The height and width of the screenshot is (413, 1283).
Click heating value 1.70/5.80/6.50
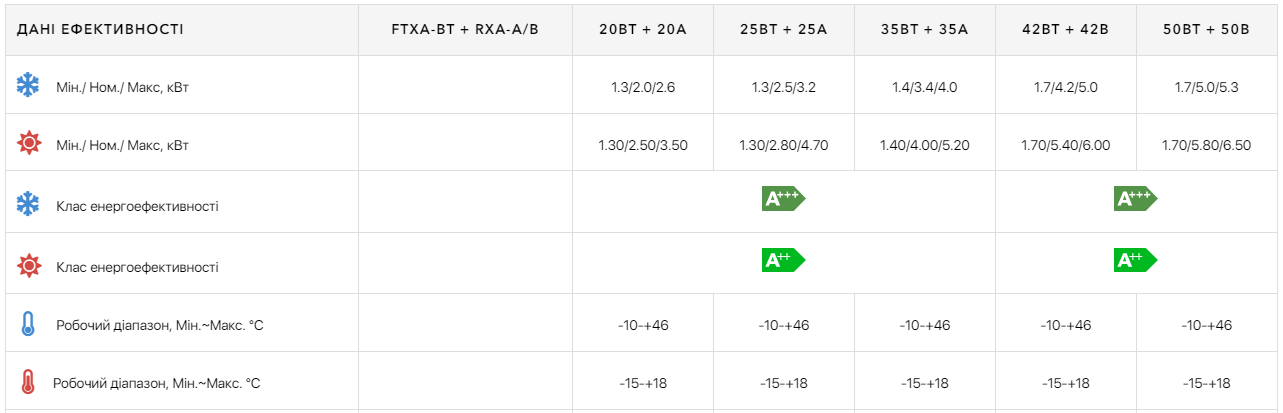[x=1206, y=145]
